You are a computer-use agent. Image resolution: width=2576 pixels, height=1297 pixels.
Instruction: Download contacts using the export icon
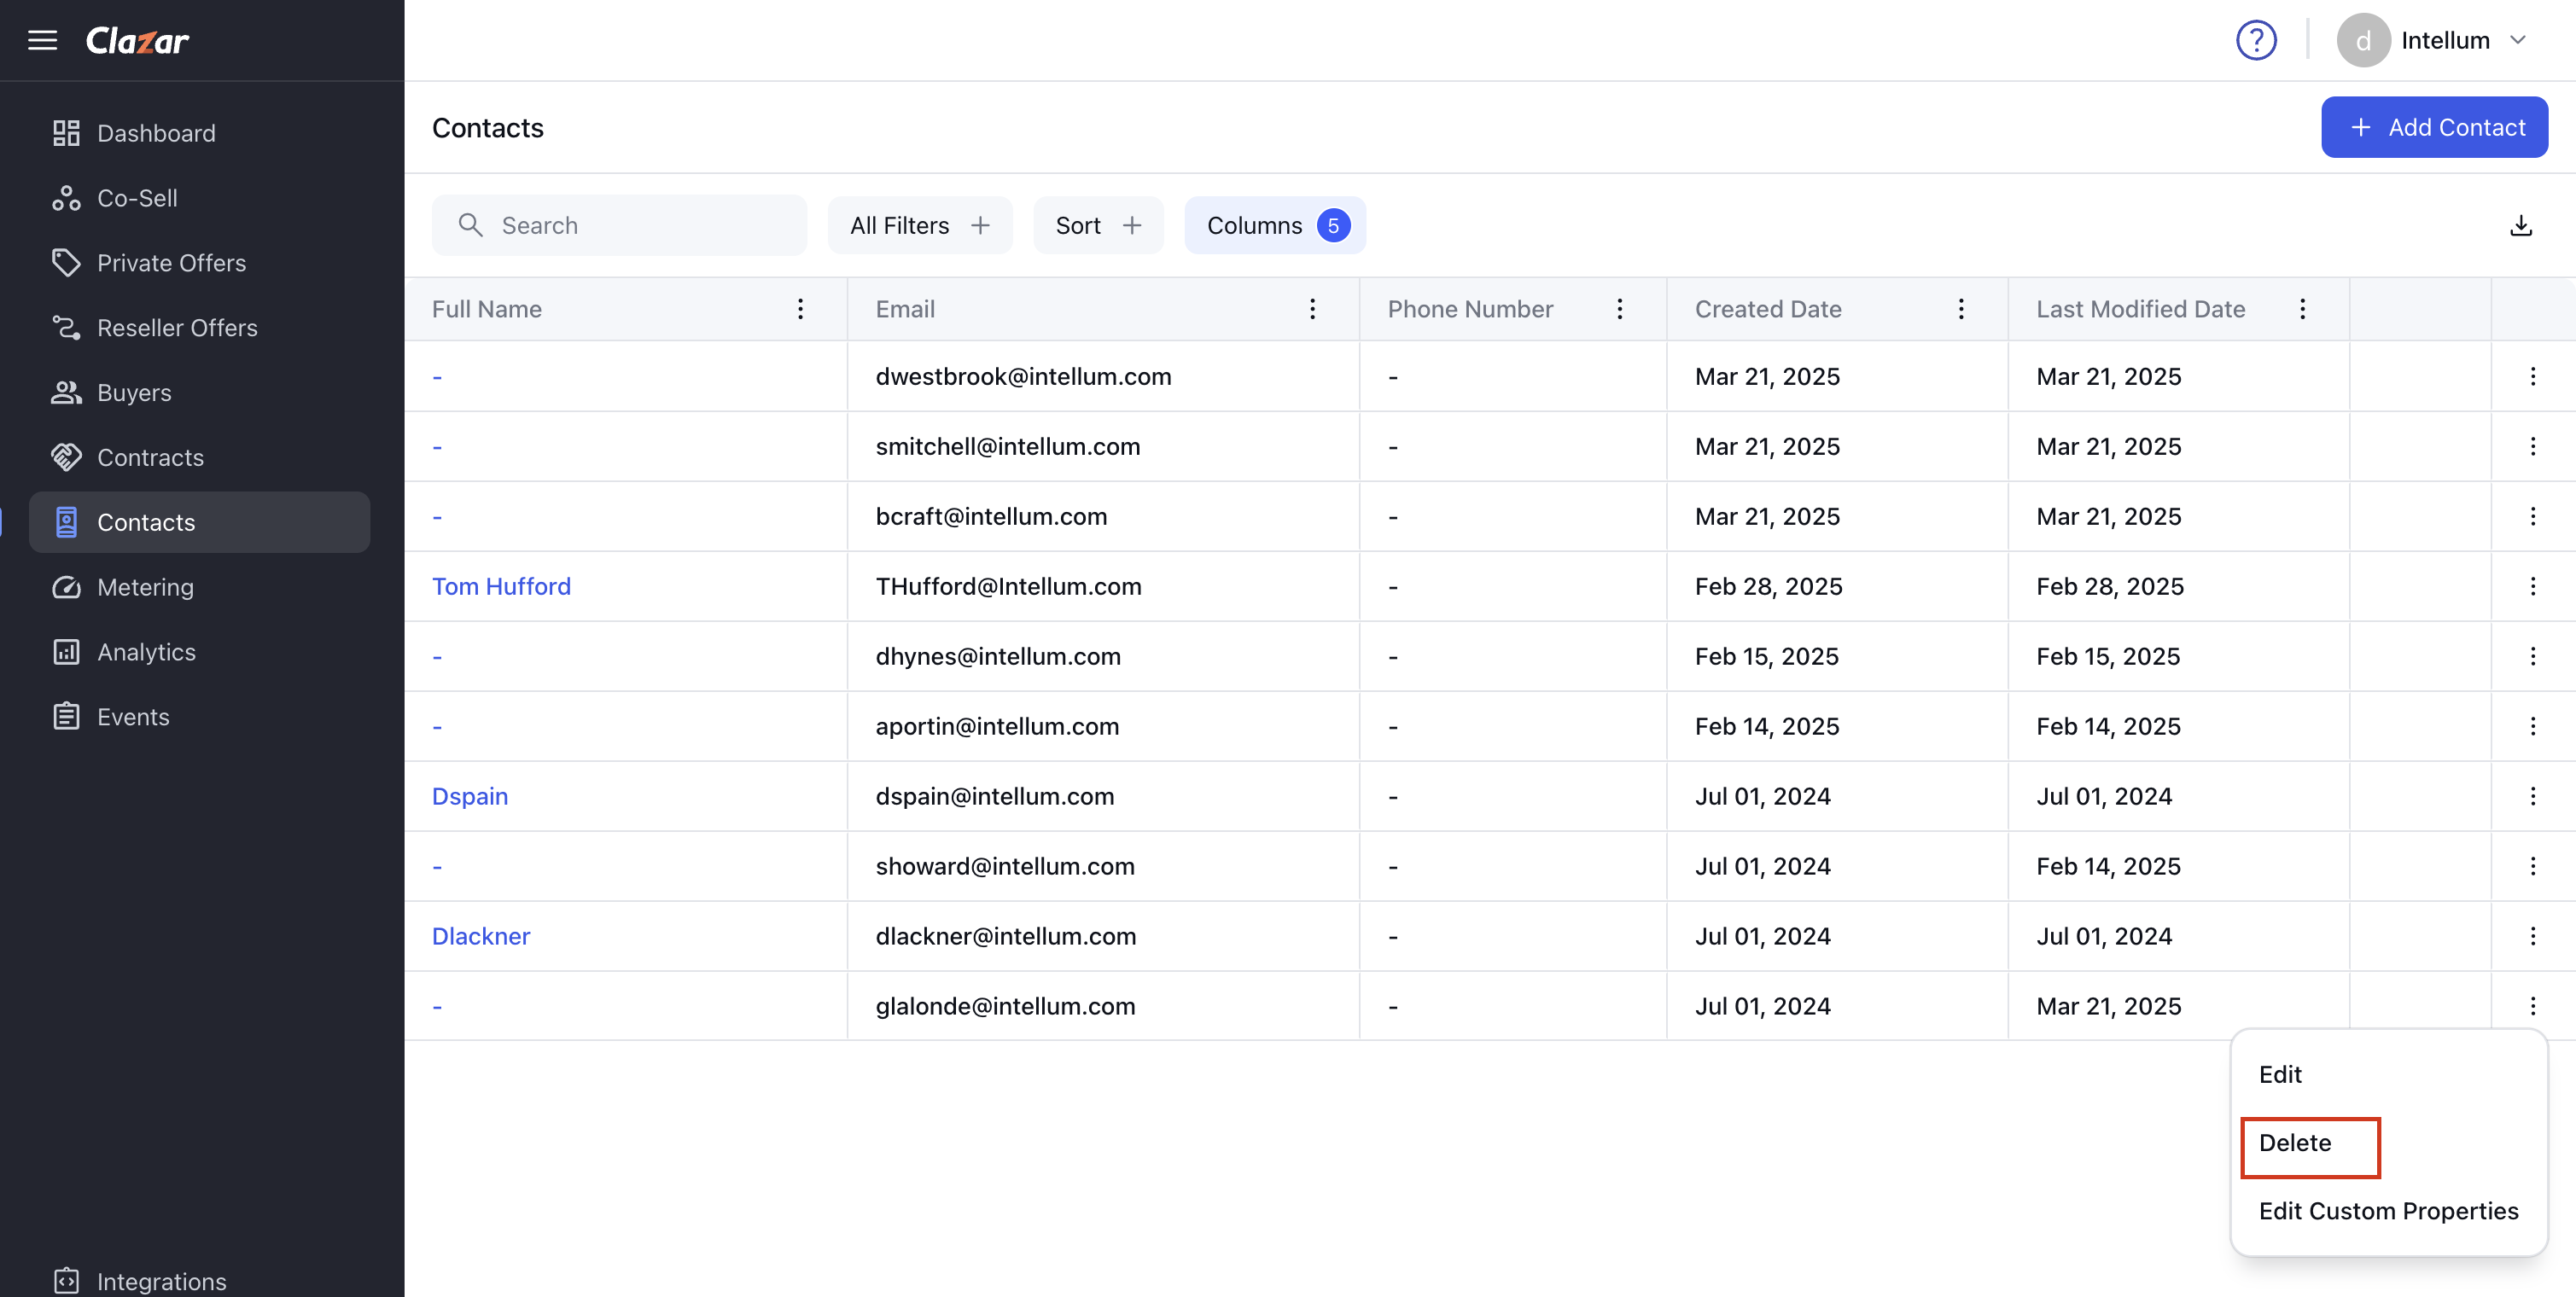point(2520,225)
